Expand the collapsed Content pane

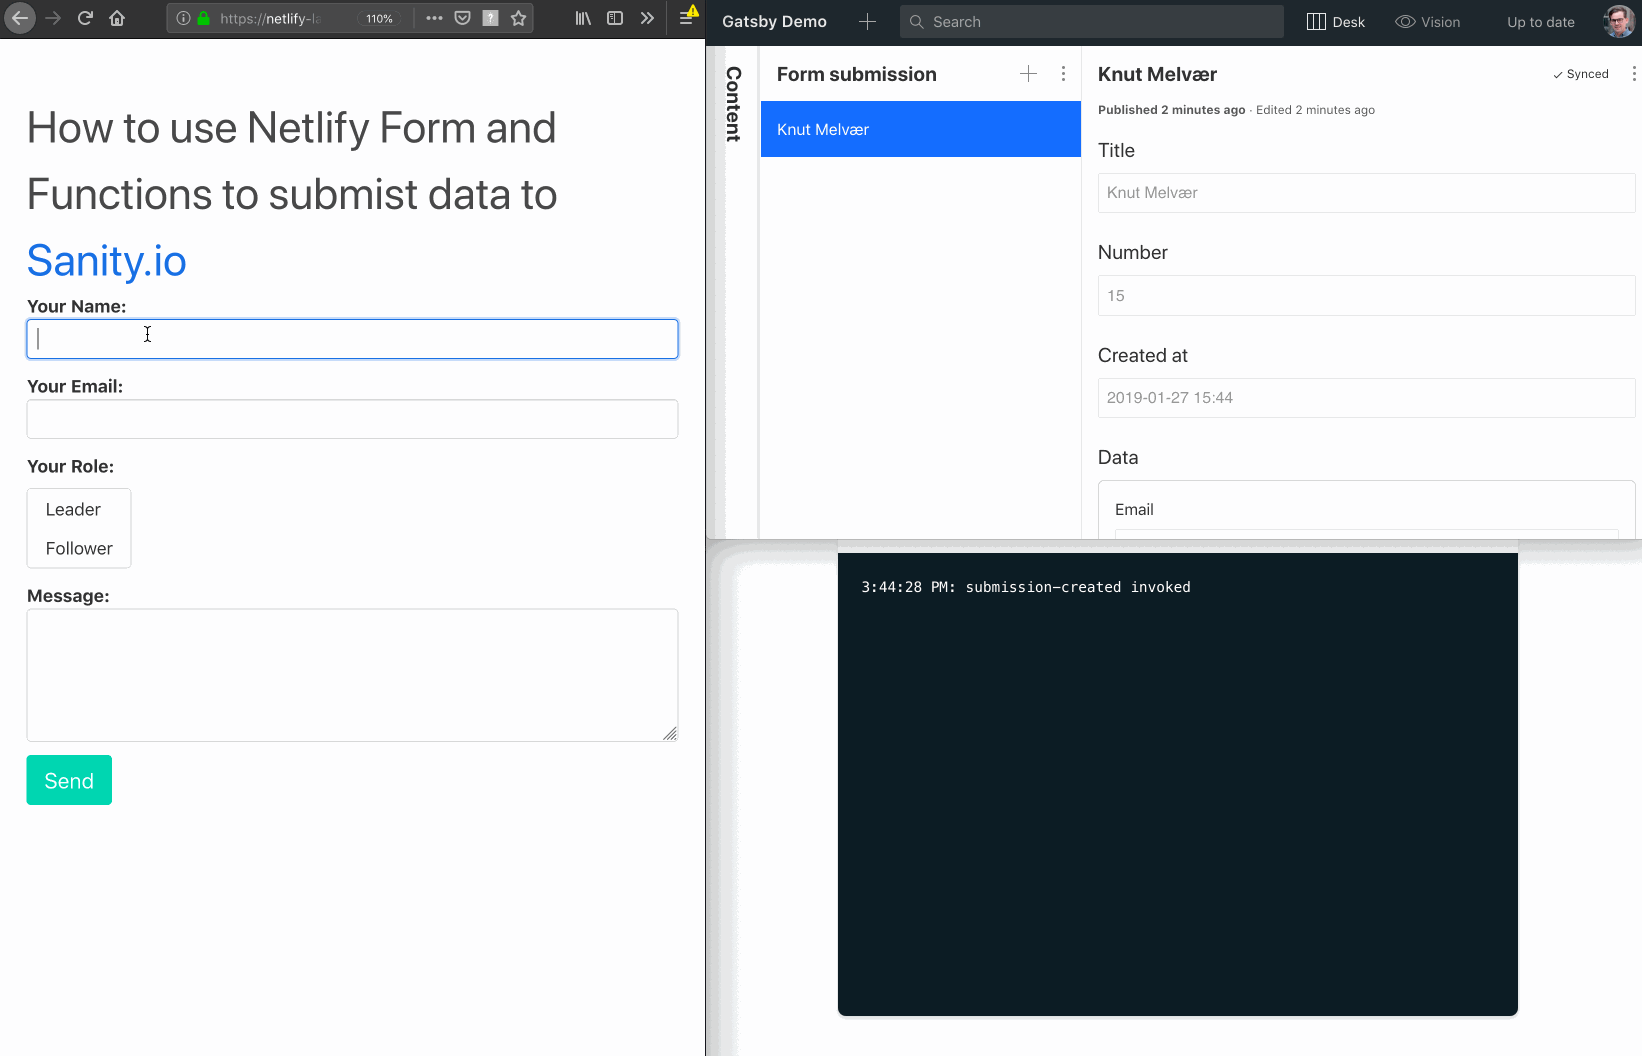[733, 104]
